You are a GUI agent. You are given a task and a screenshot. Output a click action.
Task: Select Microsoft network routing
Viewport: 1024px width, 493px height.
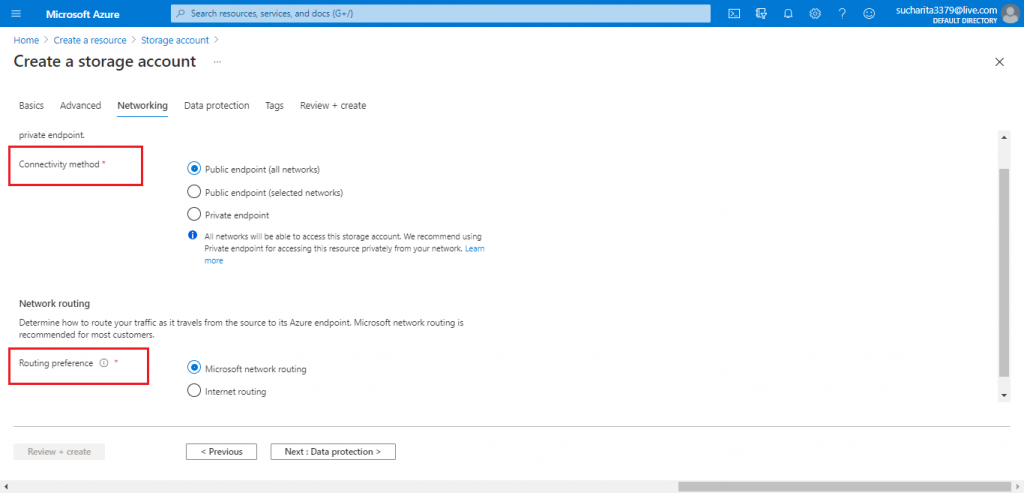click(193, 368)
